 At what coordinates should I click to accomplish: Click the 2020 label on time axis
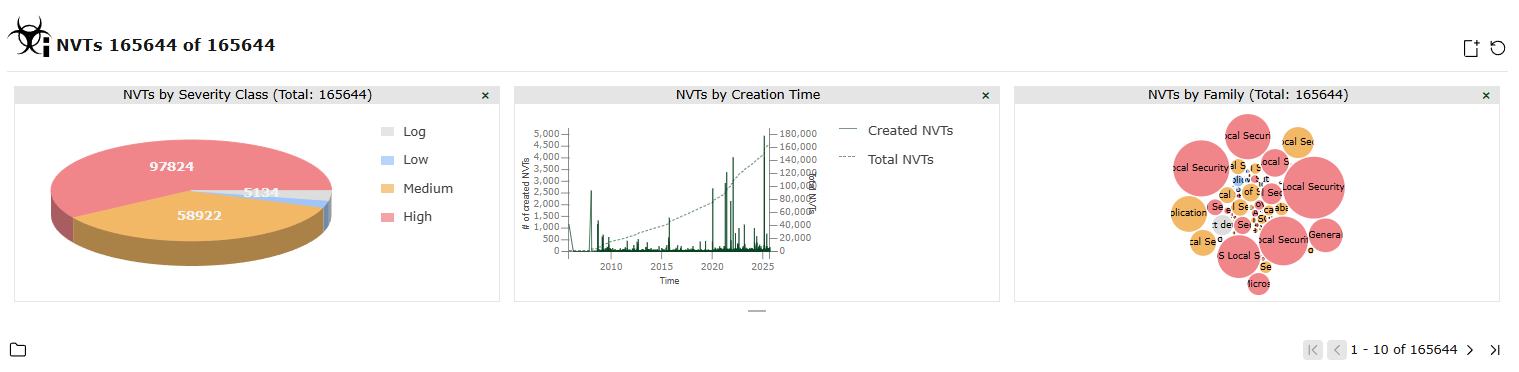(x=712, y=267)
